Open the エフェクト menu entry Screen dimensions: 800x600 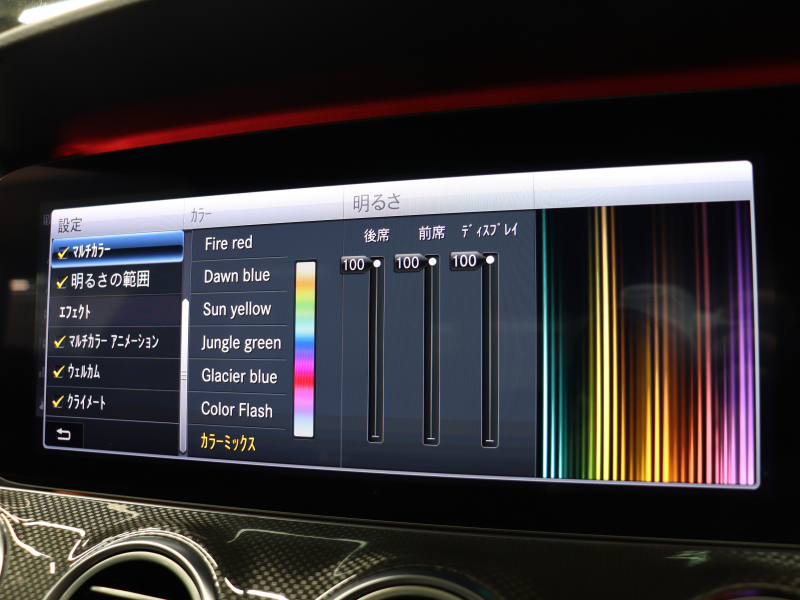tap(115, 311)
